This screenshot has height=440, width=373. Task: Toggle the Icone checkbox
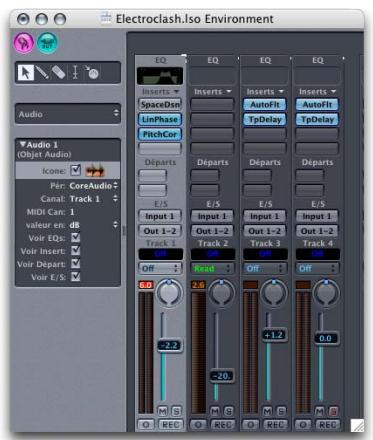point(76,170)
